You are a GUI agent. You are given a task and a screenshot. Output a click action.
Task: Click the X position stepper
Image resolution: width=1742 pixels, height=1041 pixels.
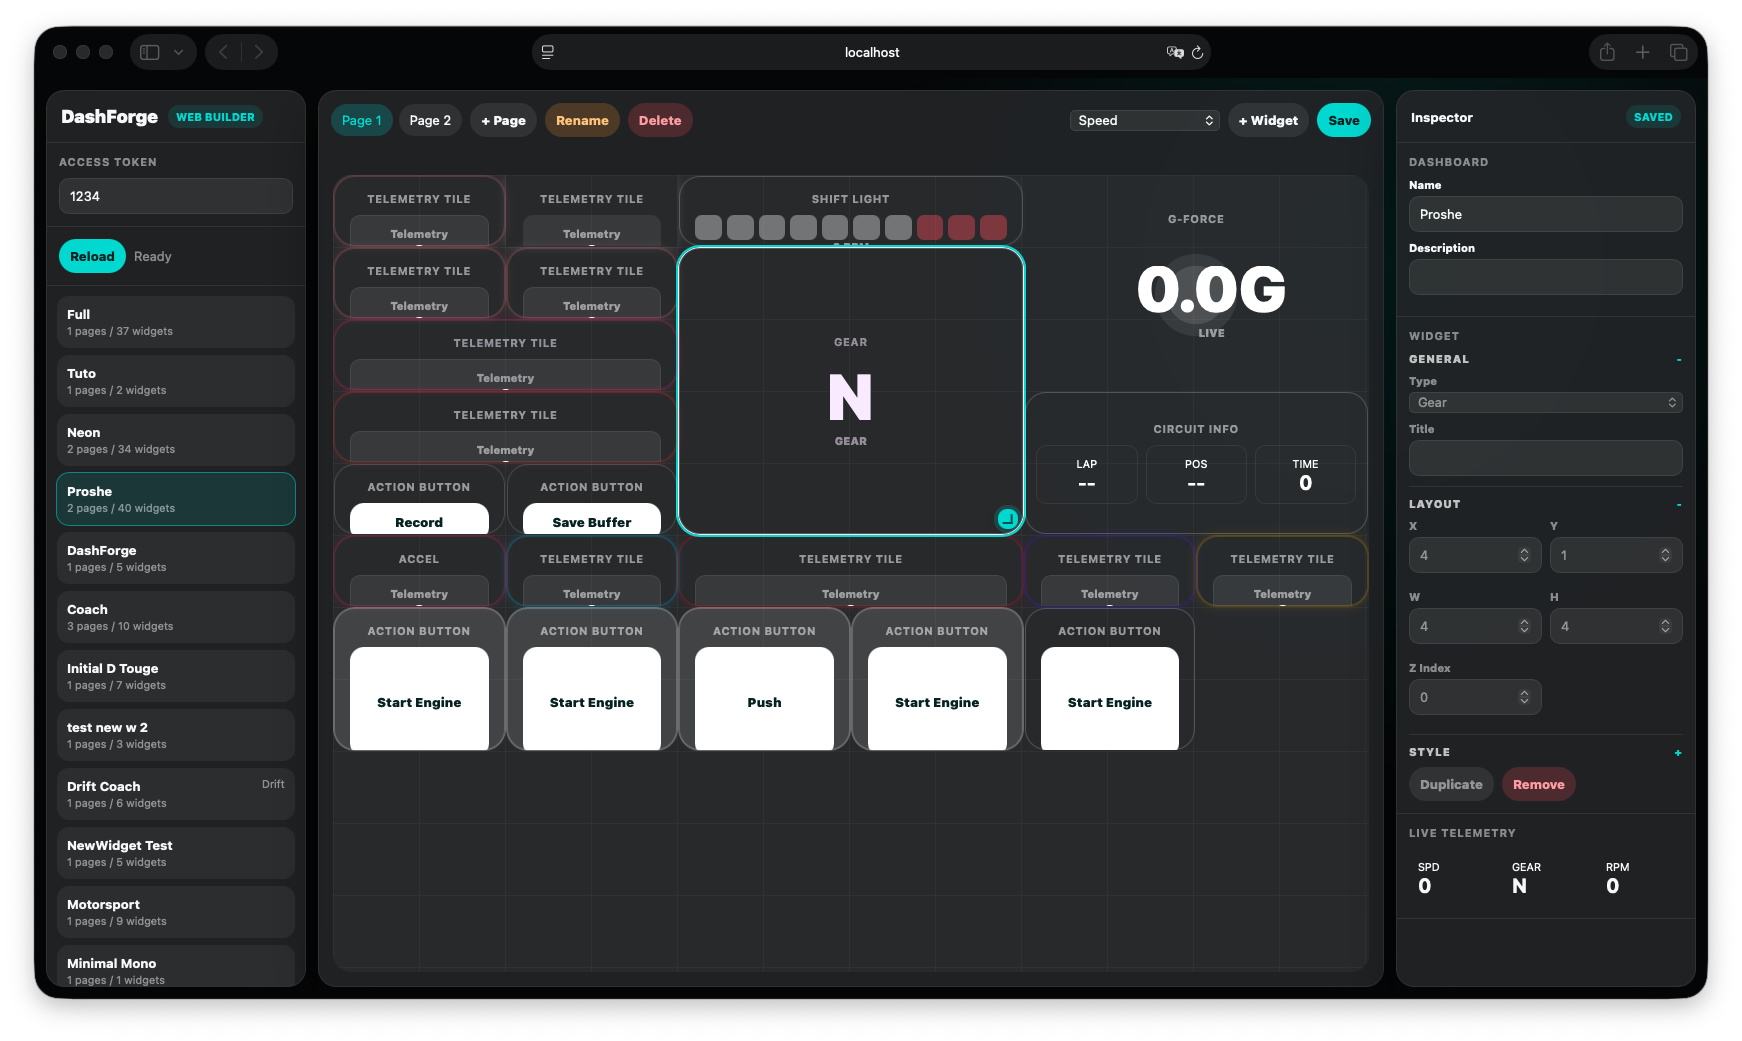(1524, 555)
